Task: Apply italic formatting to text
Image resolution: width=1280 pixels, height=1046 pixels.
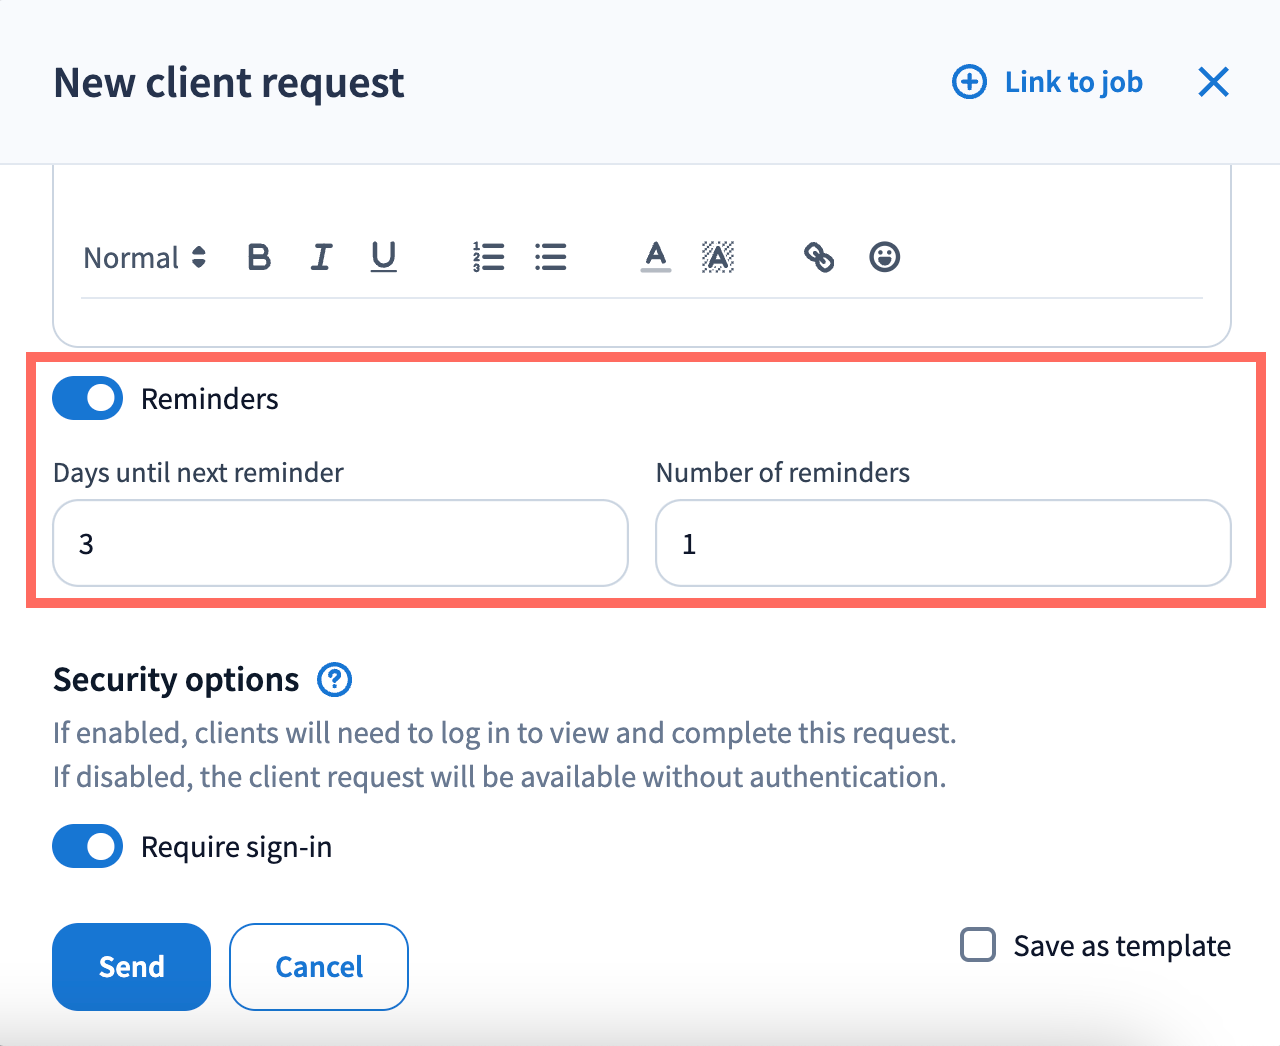Action: (321, 258)
